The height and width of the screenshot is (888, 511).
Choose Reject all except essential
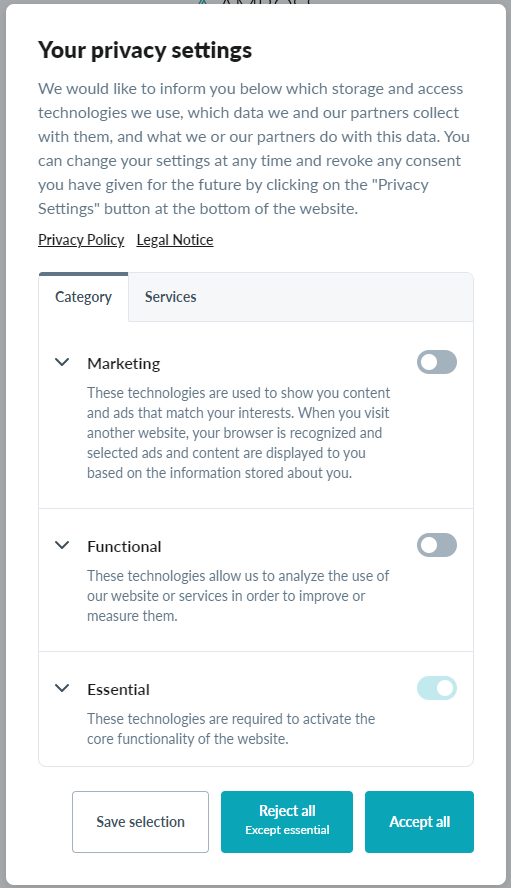pos(287,822)
